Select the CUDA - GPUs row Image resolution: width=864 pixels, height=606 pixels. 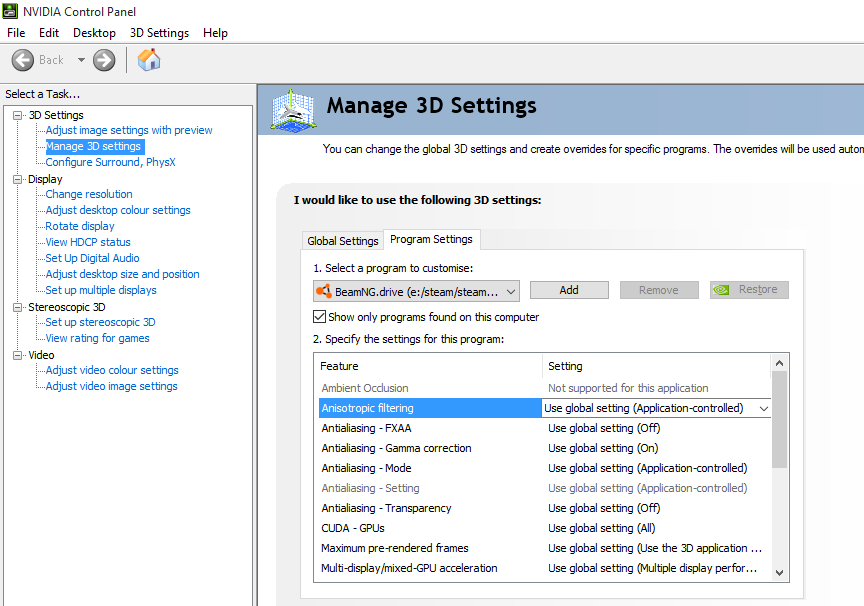[x=545, y=528]
